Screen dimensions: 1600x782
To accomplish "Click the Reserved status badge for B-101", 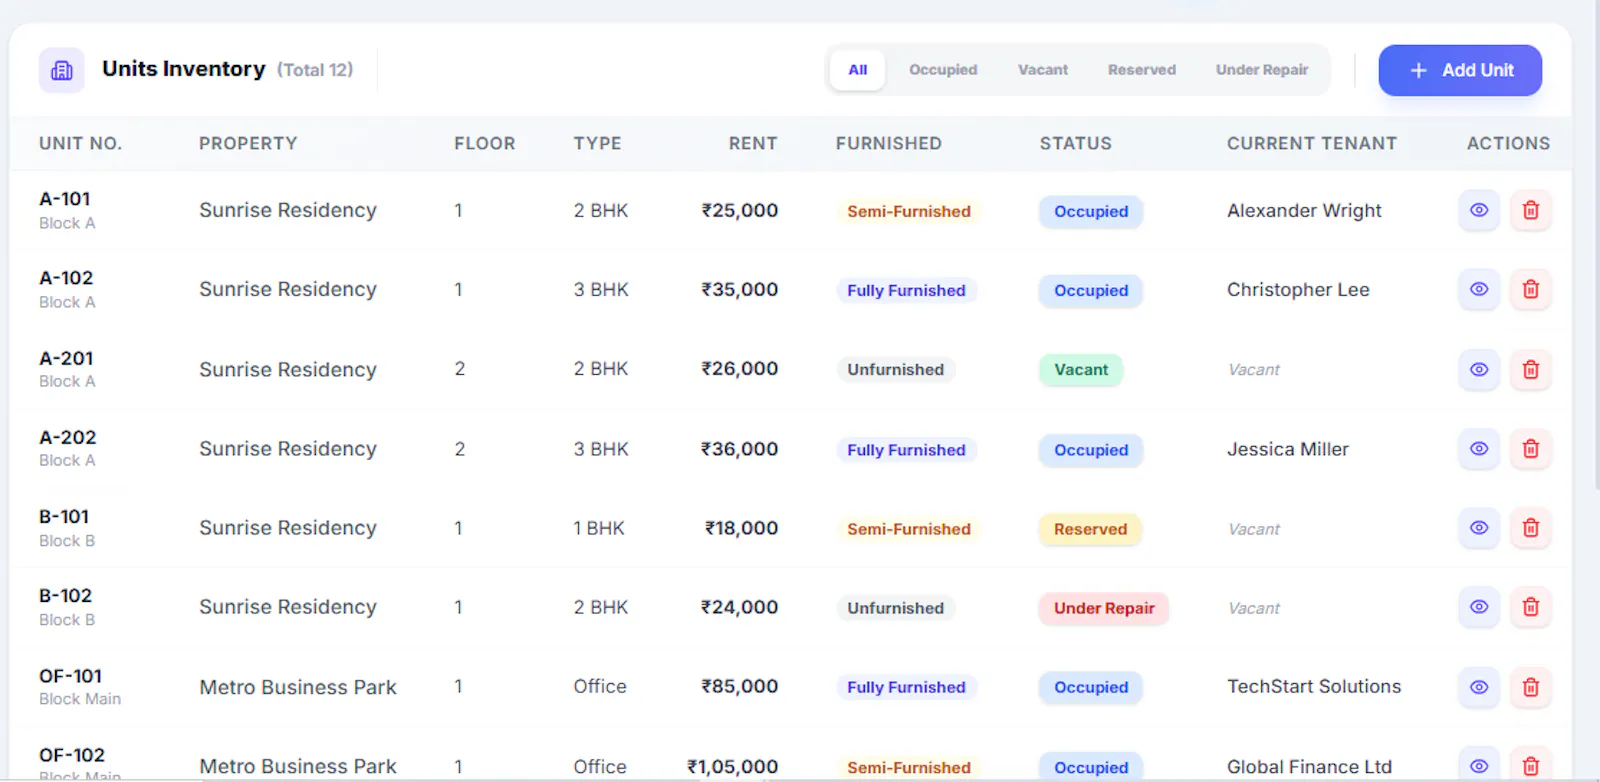I will click(x=1090, y=529).
